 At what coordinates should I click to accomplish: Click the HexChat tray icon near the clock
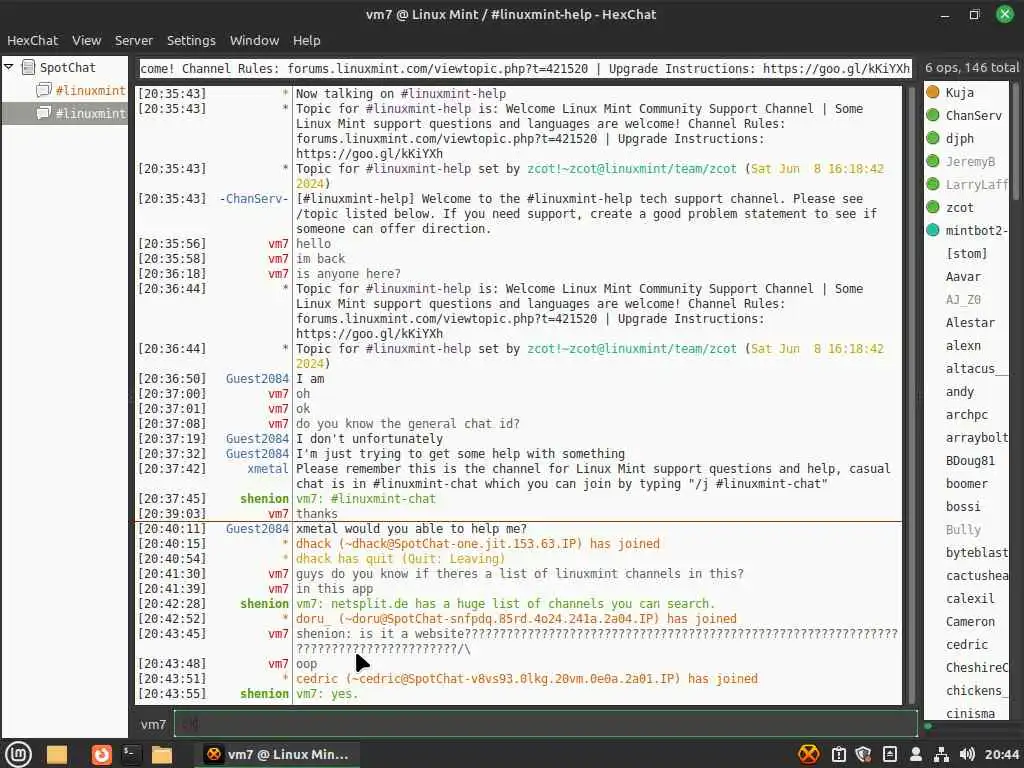pyautogui.click(x=808, y=754)
